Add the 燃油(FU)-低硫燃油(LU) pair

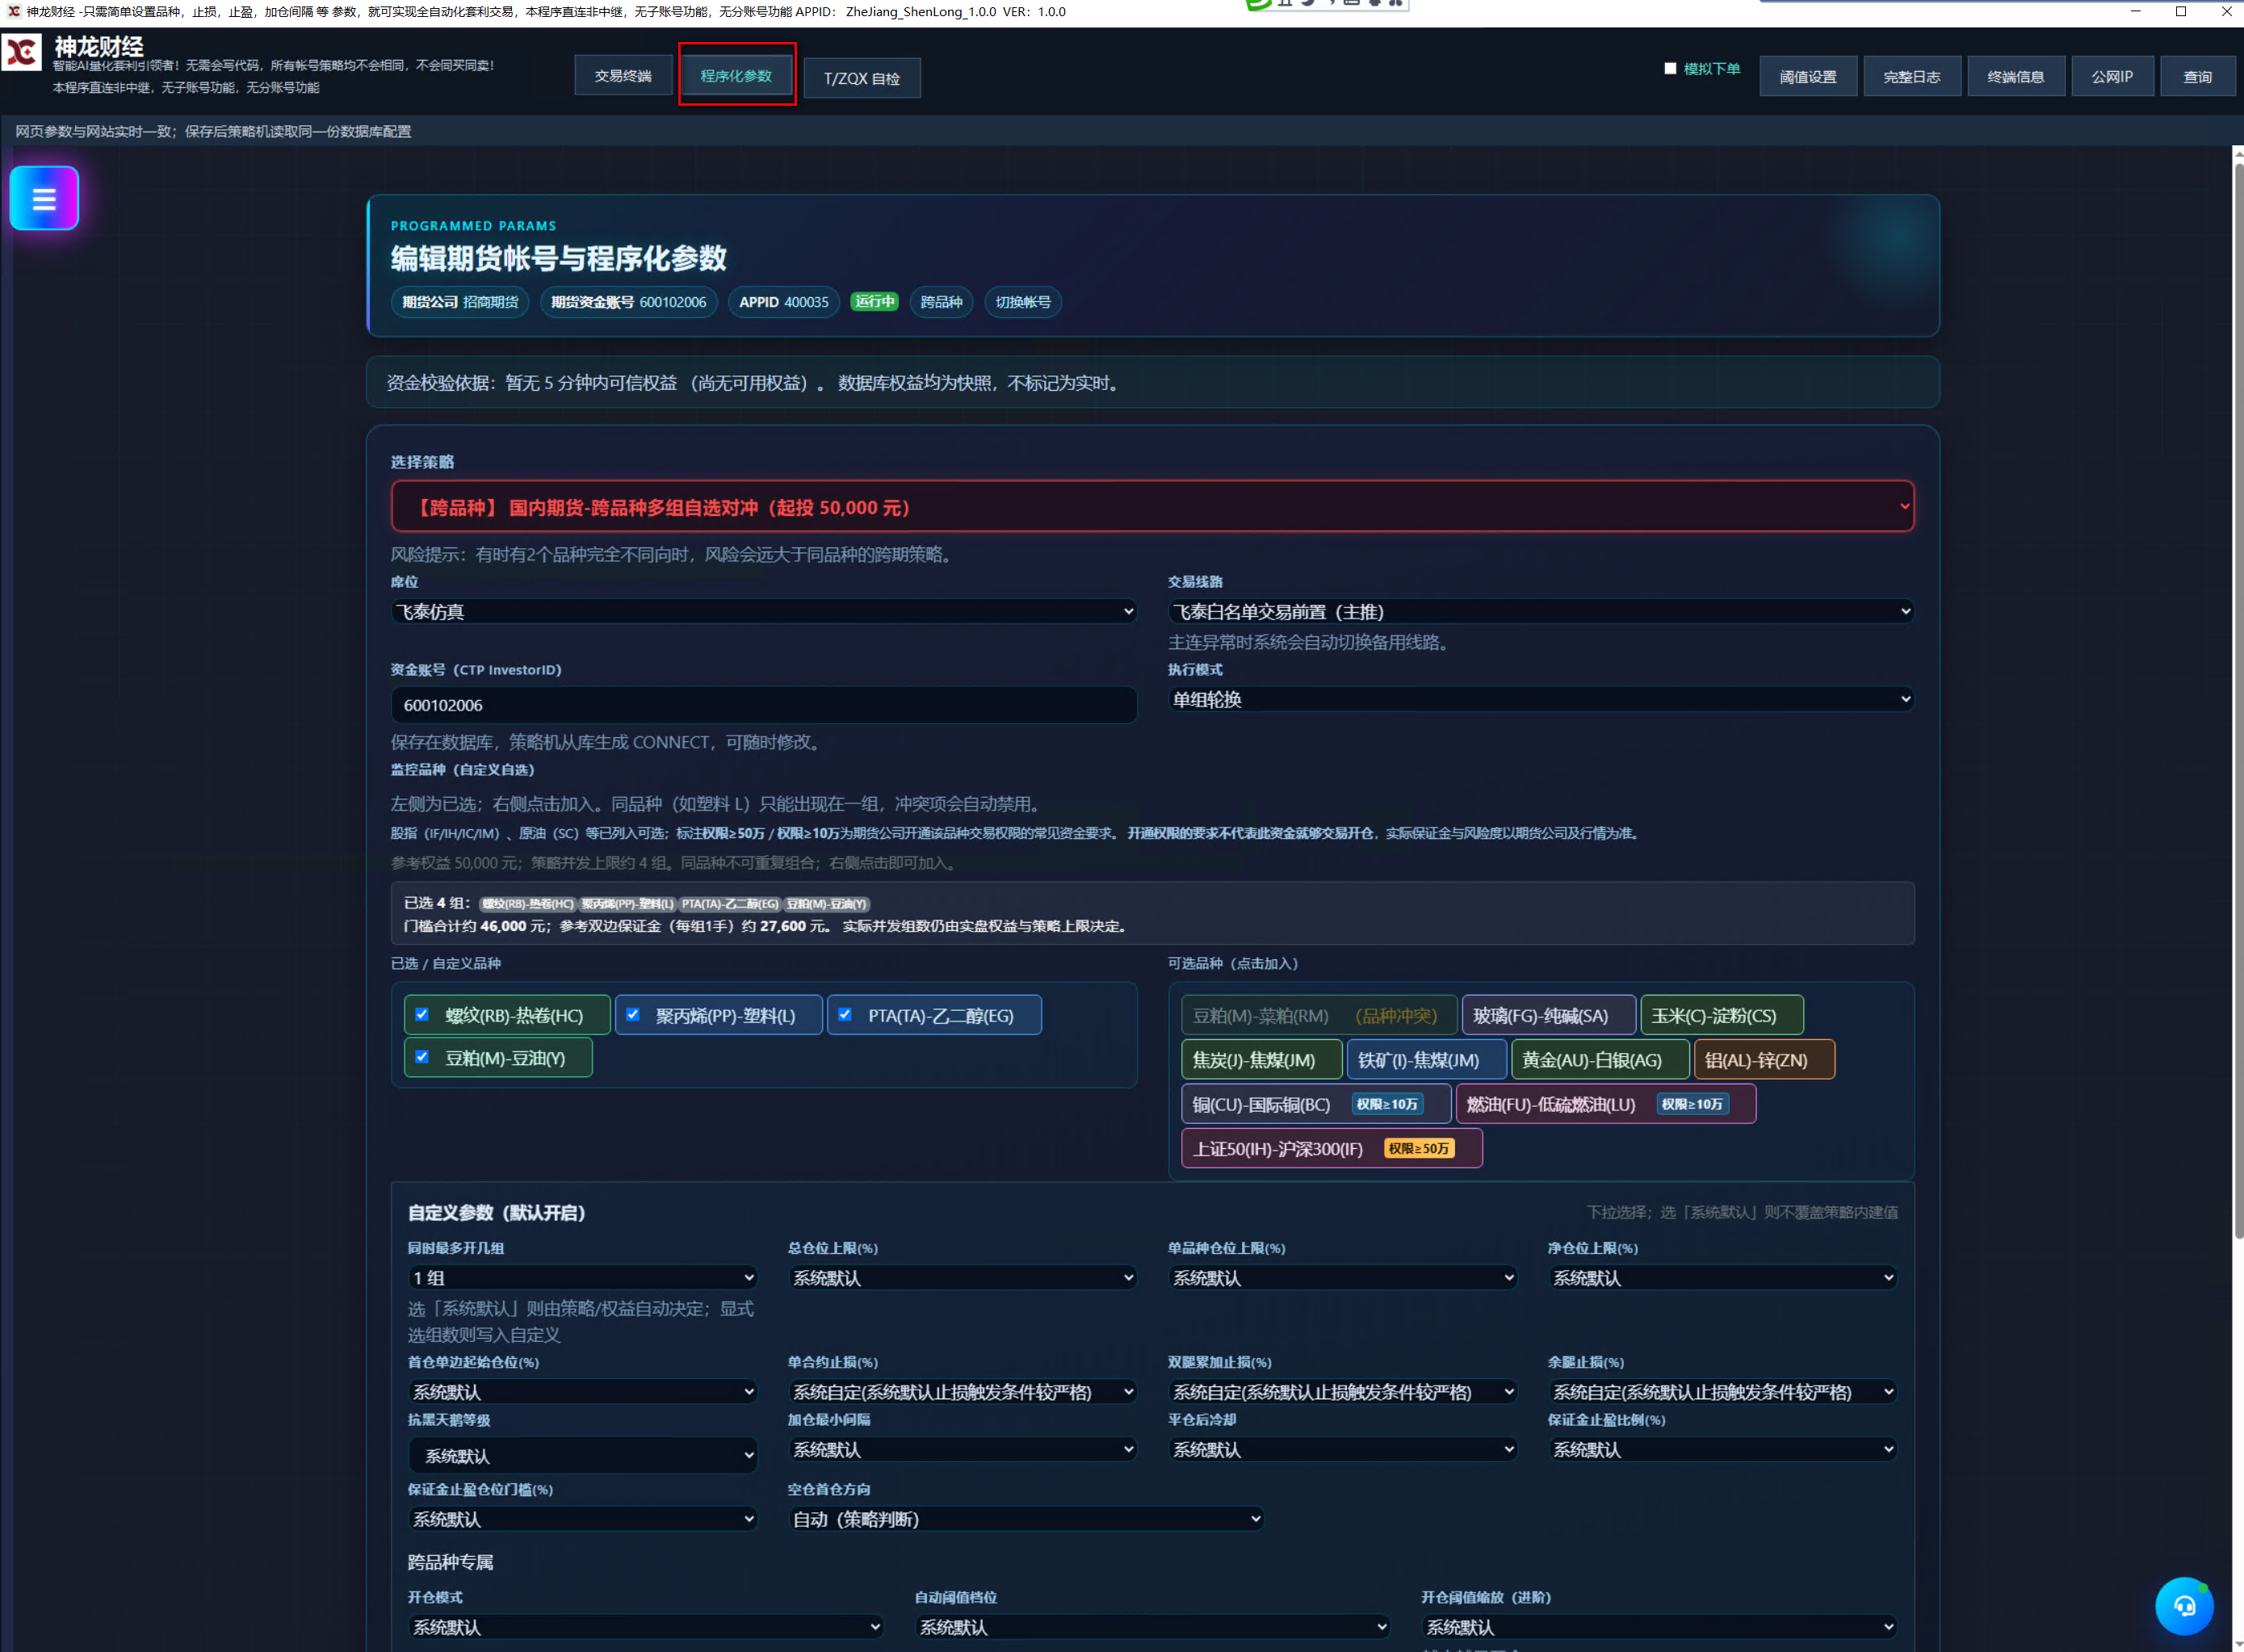[1606, 1104]
